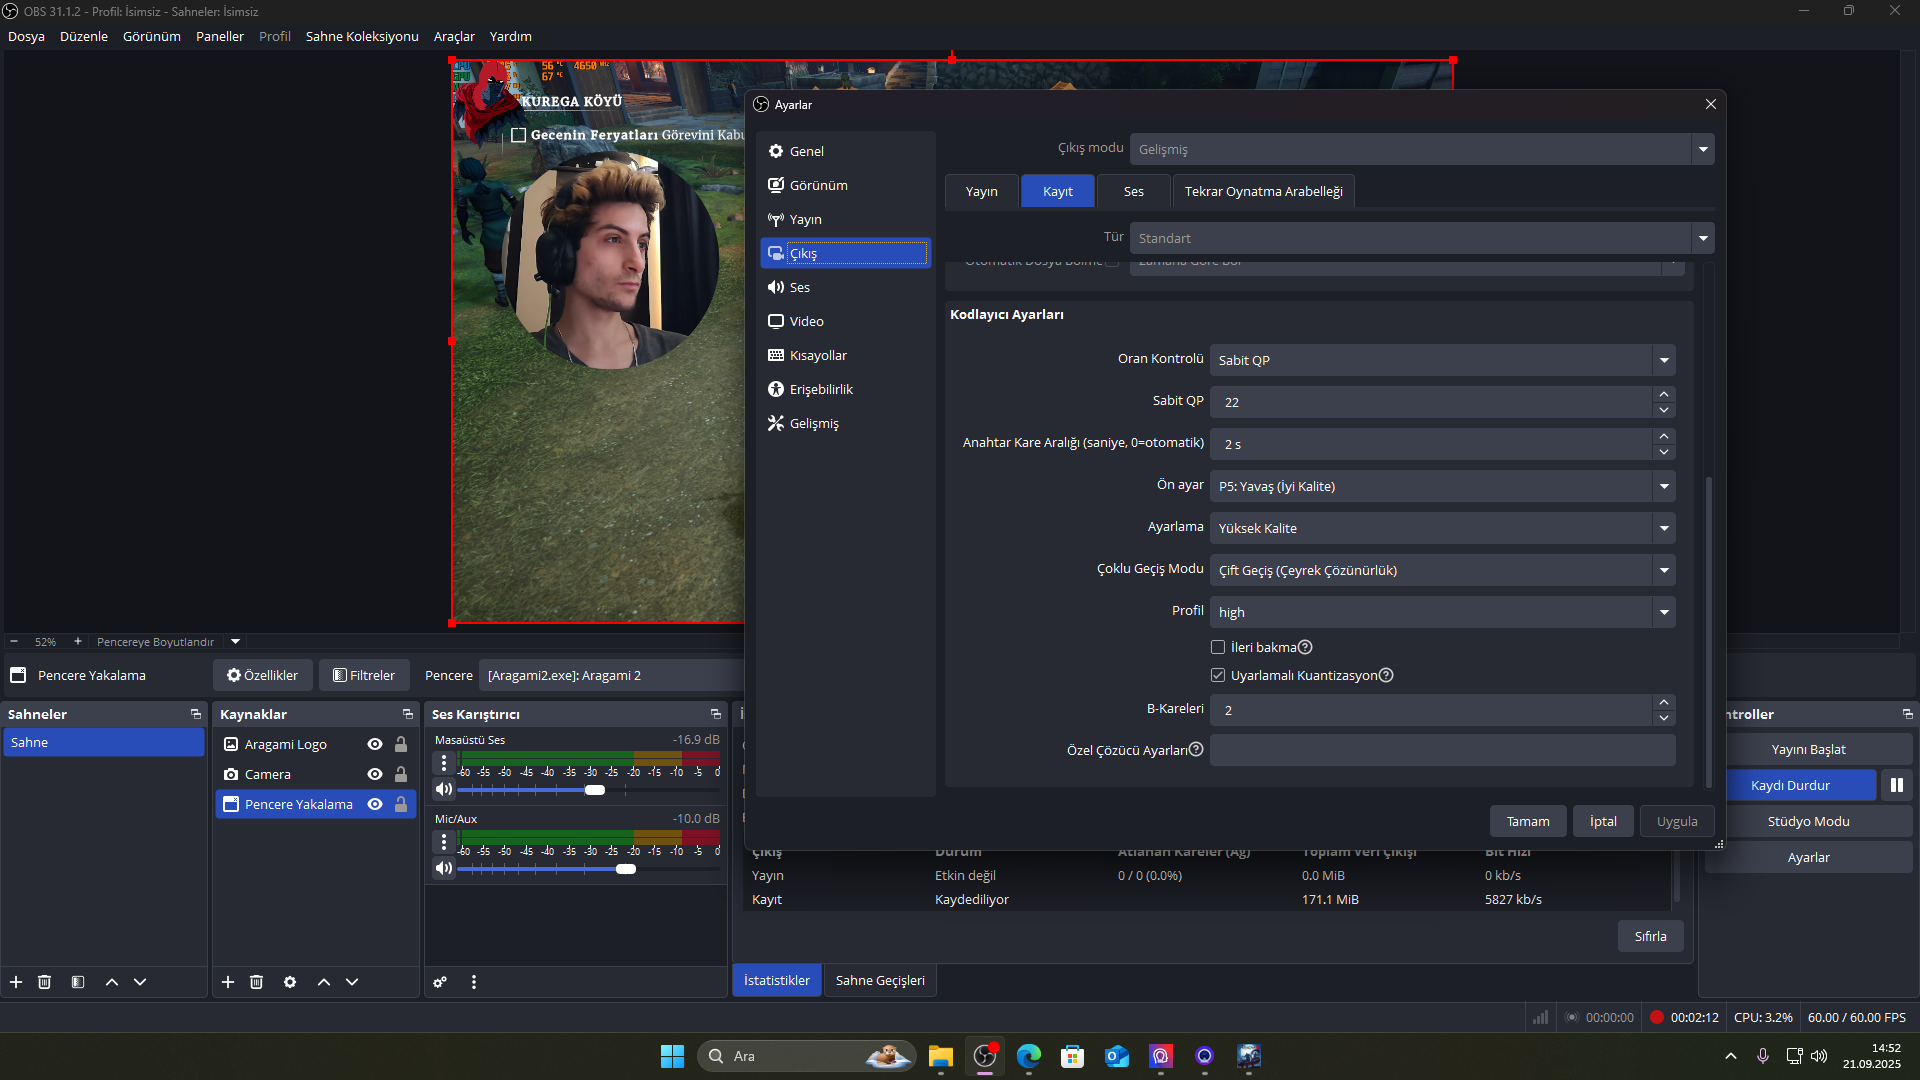Open the Sahne Koleksiyonu menu
Viewport: 1920px width, 1080px height.
pos(362,36)
